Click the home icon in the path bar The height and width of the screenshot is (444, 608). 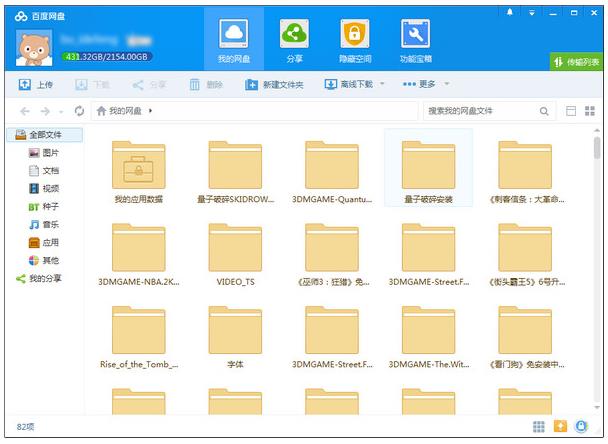tap(101, 111)
